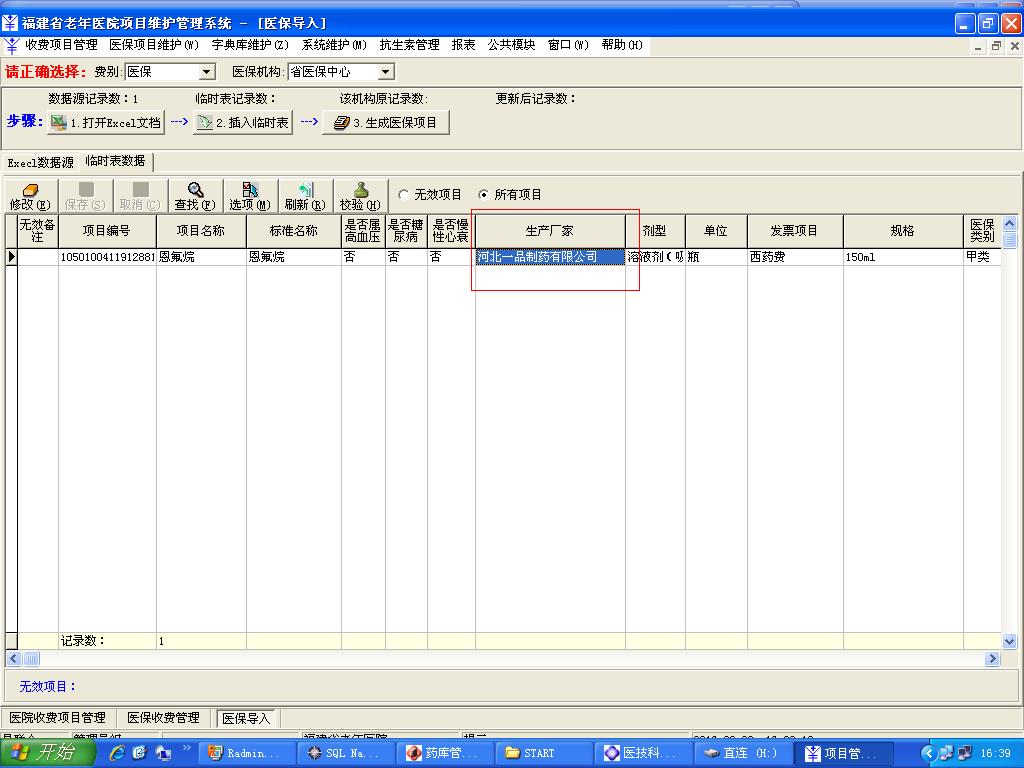Screen dimensions: 1024x768
Task: Open the 报表 menu
Action: pyautogui.click(x=463, y=45)
